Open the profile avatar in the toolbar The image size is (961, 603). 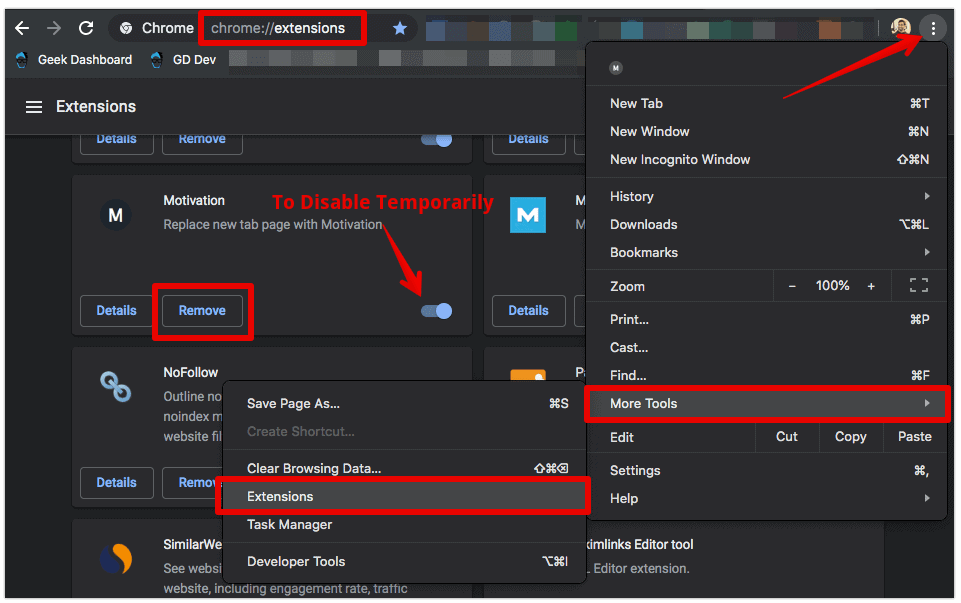pos(900,27)
